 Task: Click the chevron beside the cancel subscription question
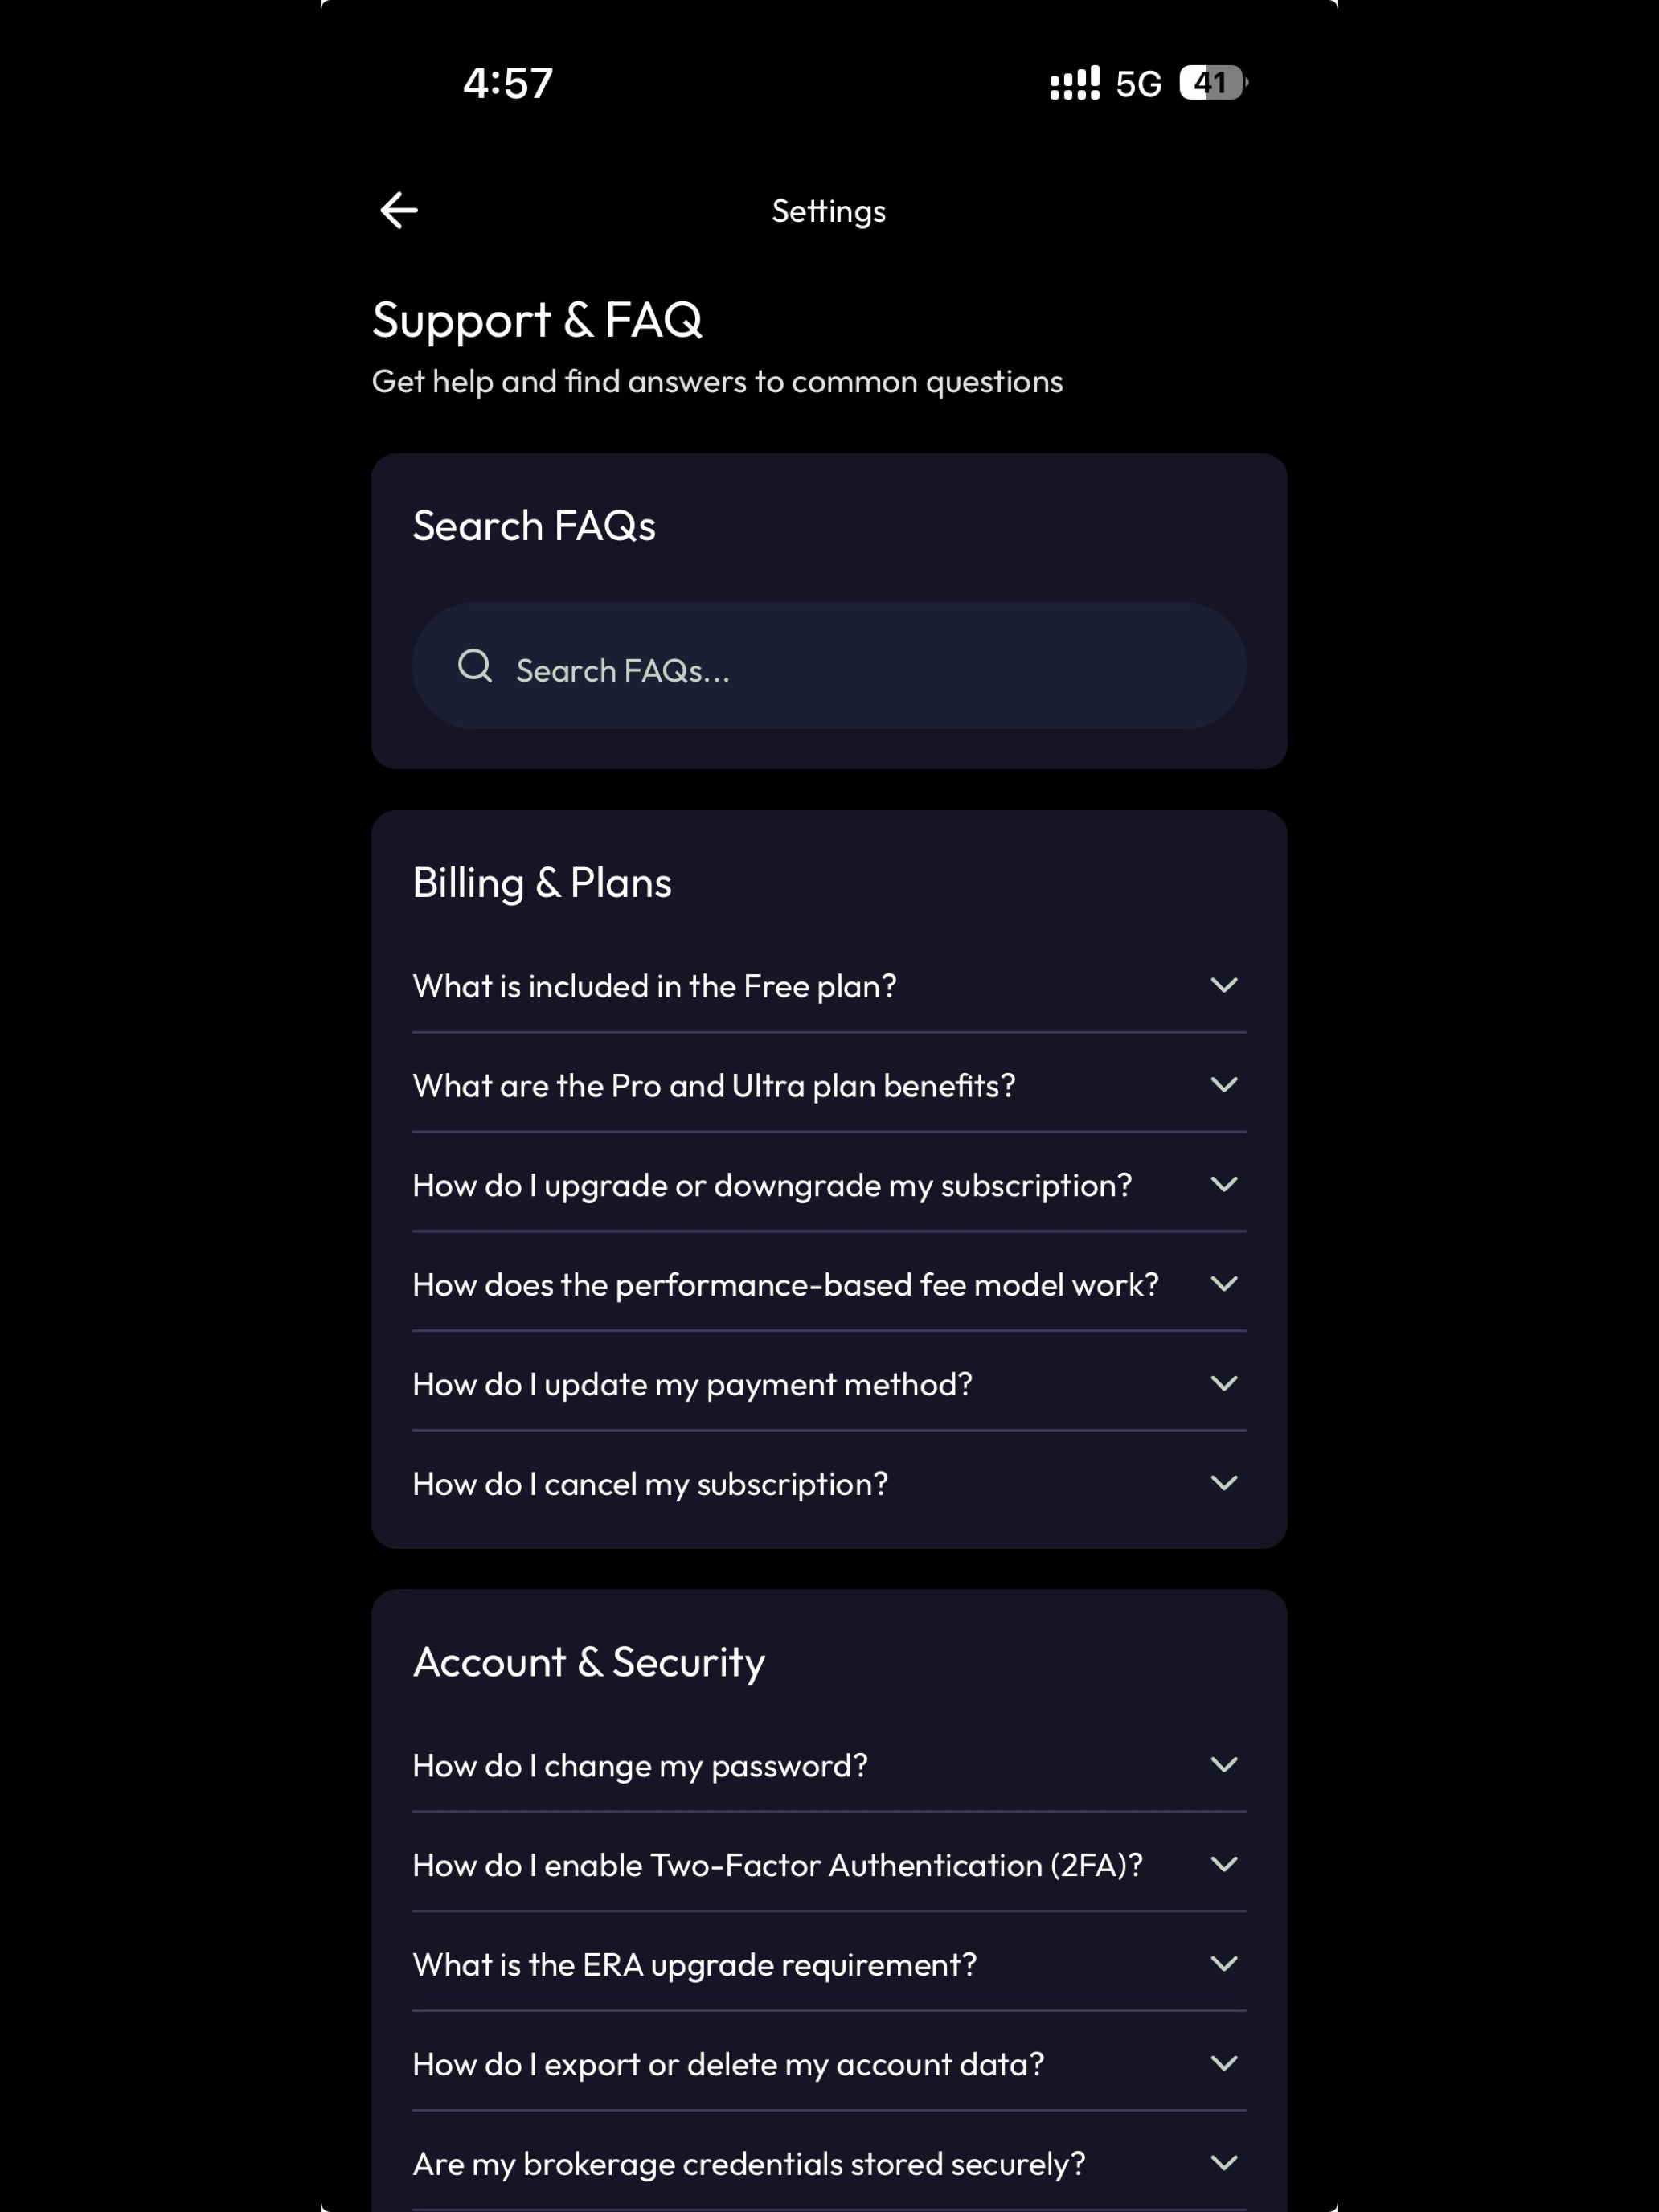[1224, 1483]
